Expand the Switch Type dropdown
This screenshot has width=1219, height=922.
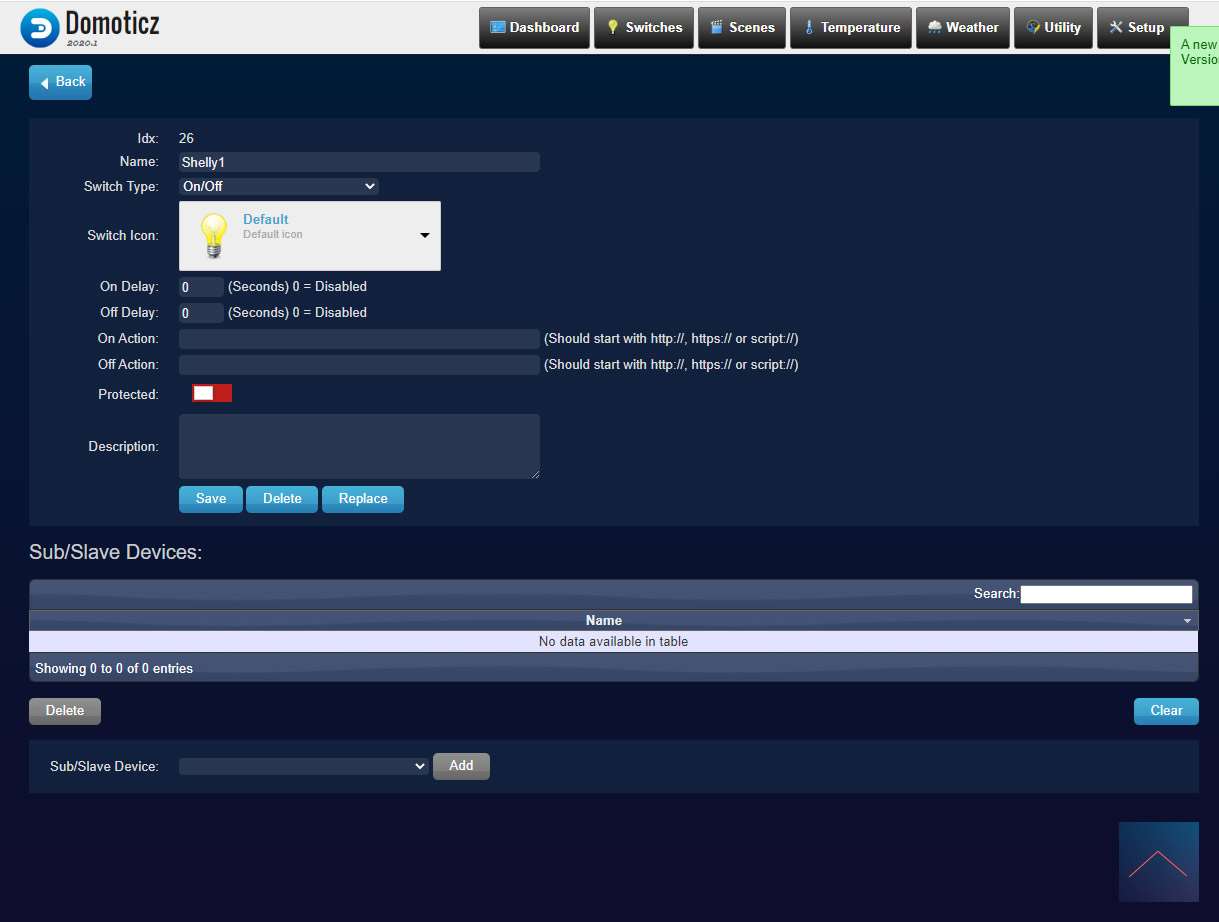tap(279, 186)
